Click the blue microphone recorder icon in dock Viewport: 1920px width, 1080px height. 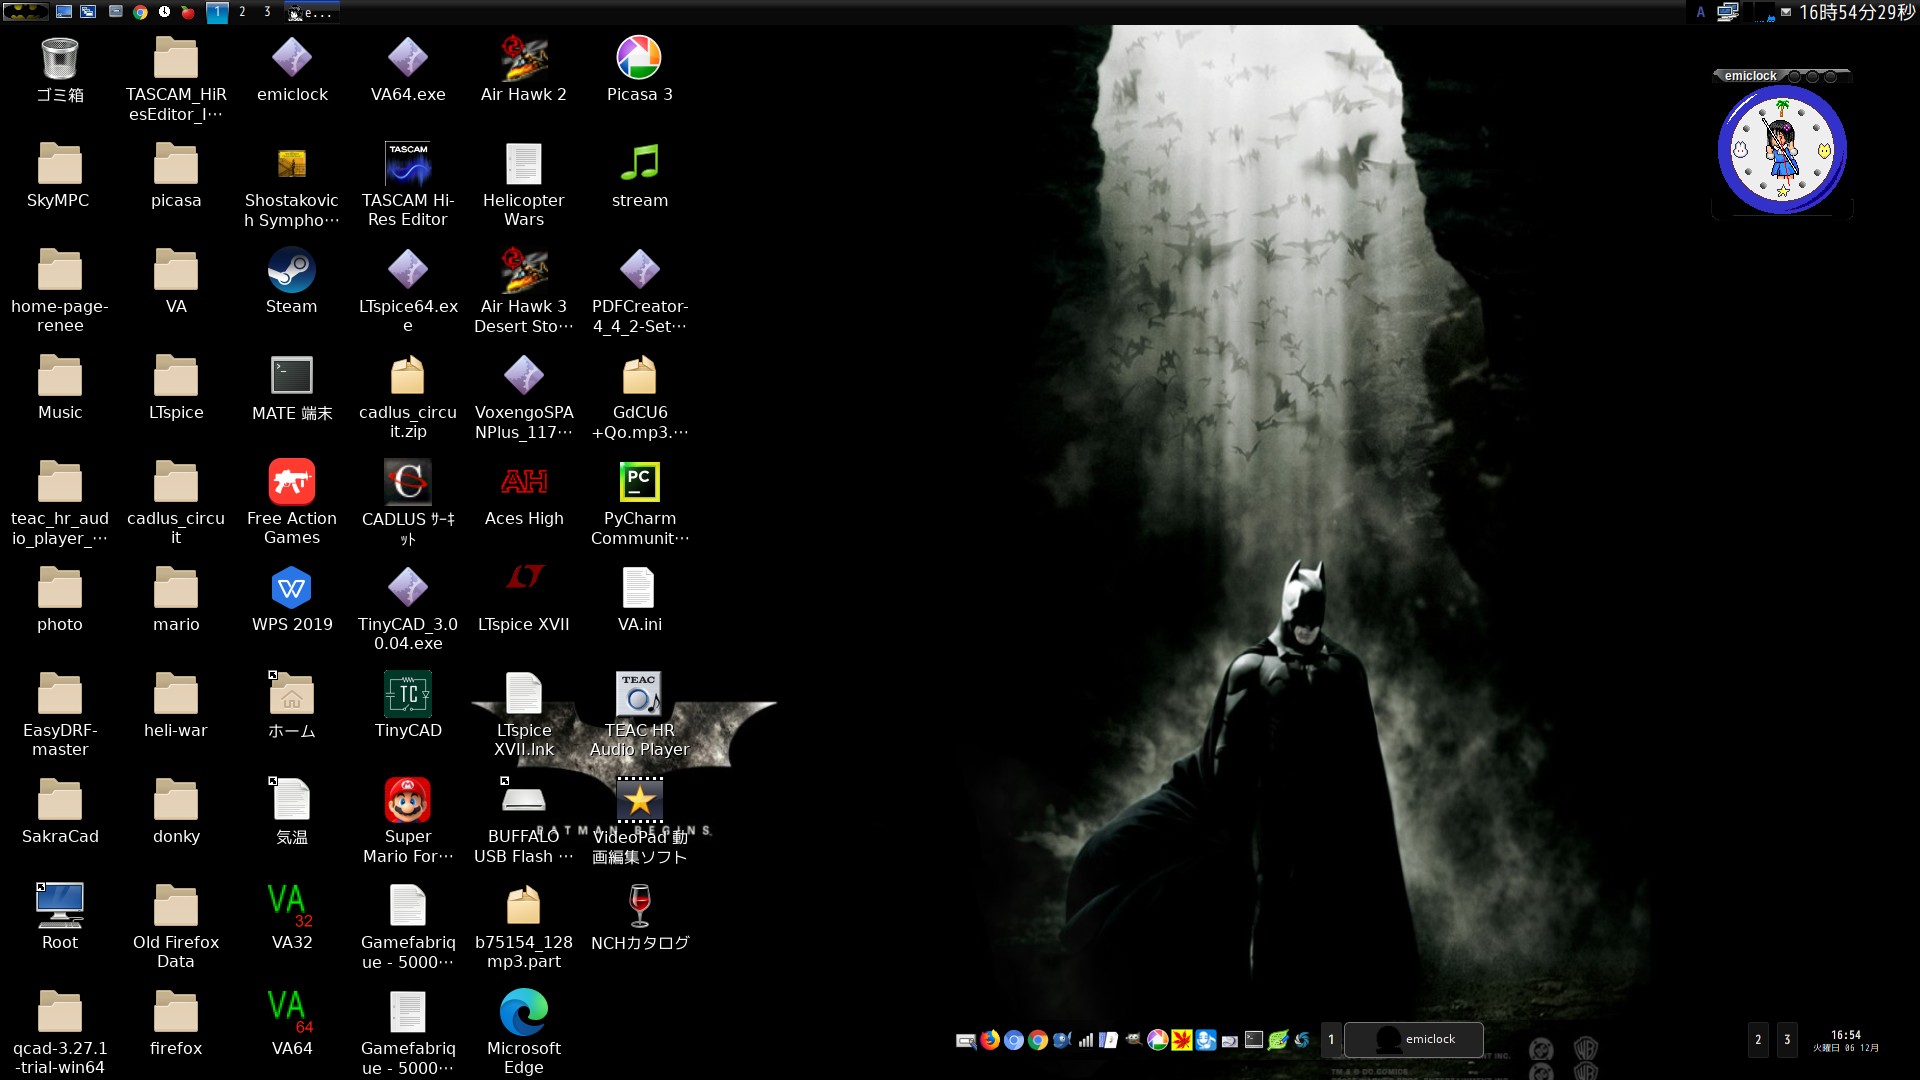click(x=1204, y=1040)
